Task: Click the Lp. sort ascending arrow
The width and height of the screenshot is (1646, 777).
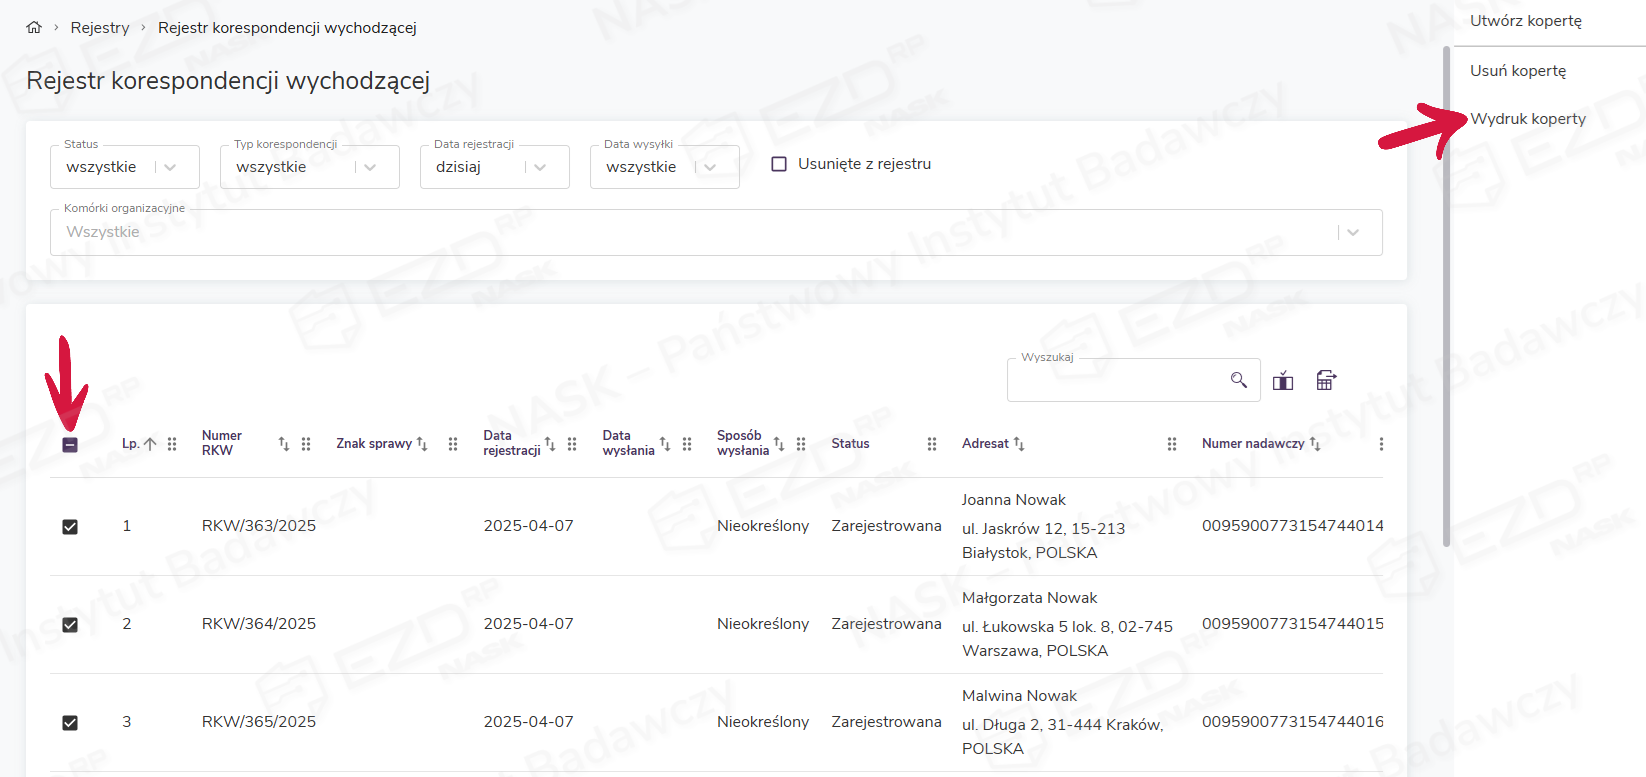Action: pos(150,444)
